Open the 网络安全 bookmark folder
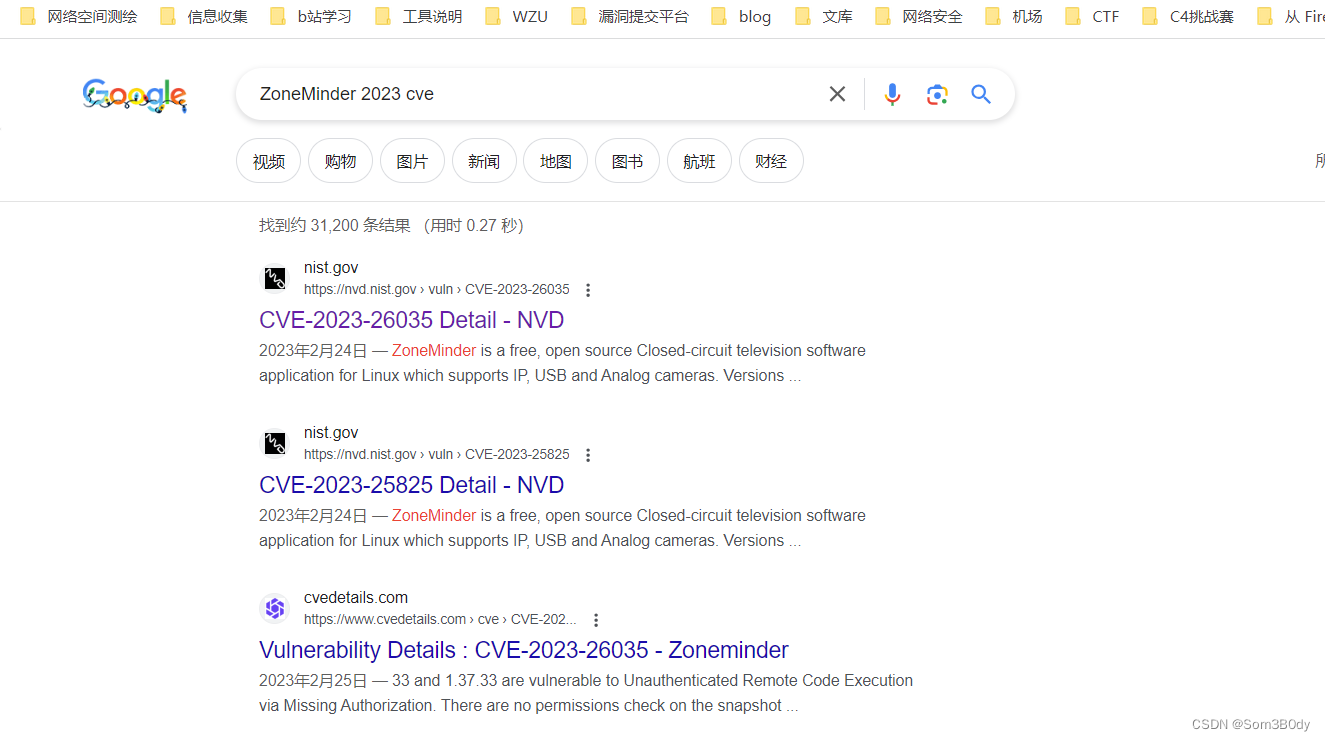Screen dimensions: 1325x741 click(918, 16)
